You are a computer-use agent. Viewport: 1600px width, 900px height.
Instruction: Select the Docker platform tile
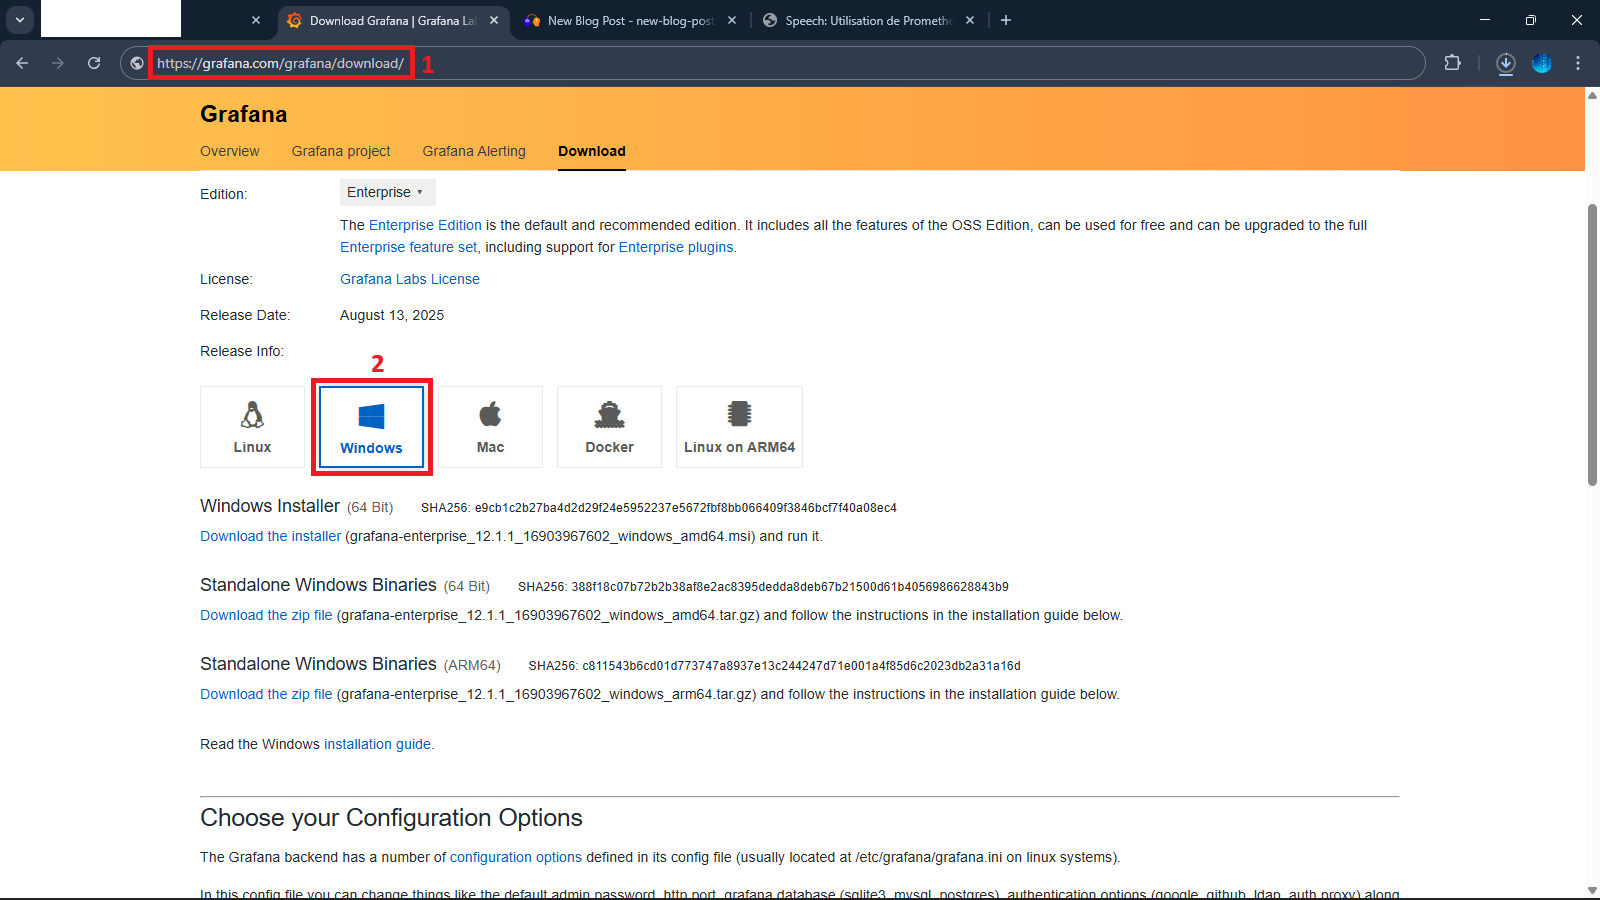pos(609,427)
